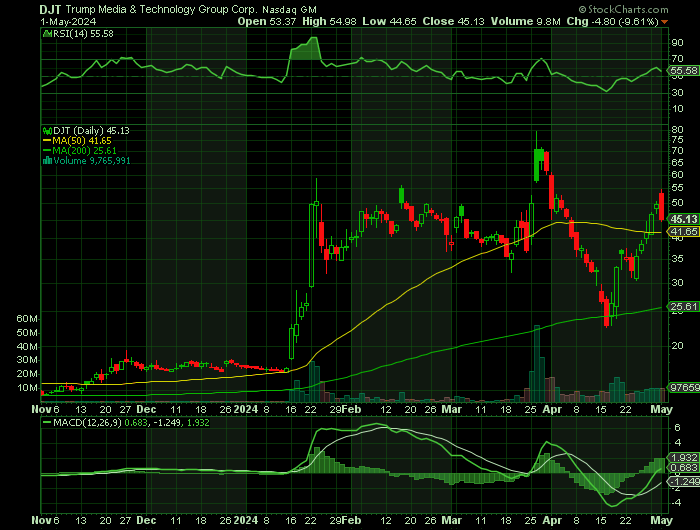700x530 pixels.
Task: Click the DJT (Daily) candlestick legend icon
Action: (x=46, y=131)
